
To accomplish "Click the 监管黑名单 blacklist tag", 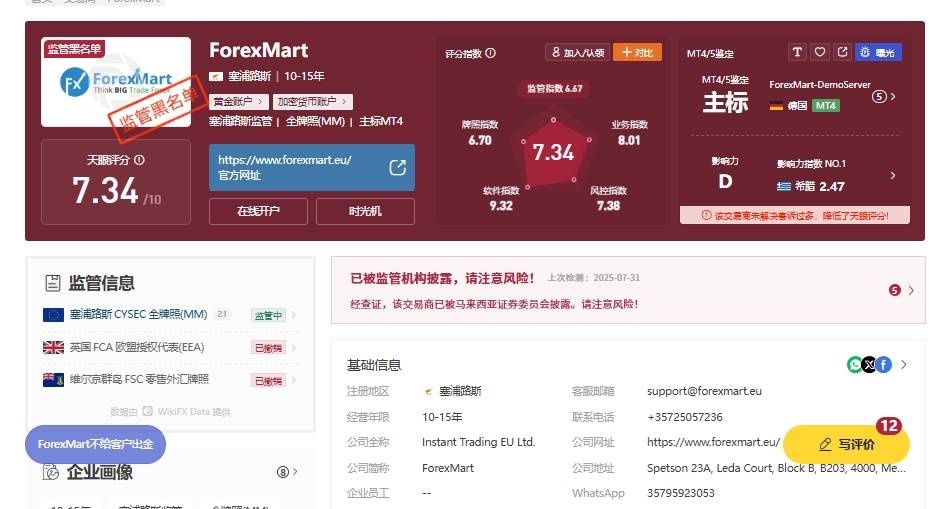I will pyautogui.click(x=74, y=49).
